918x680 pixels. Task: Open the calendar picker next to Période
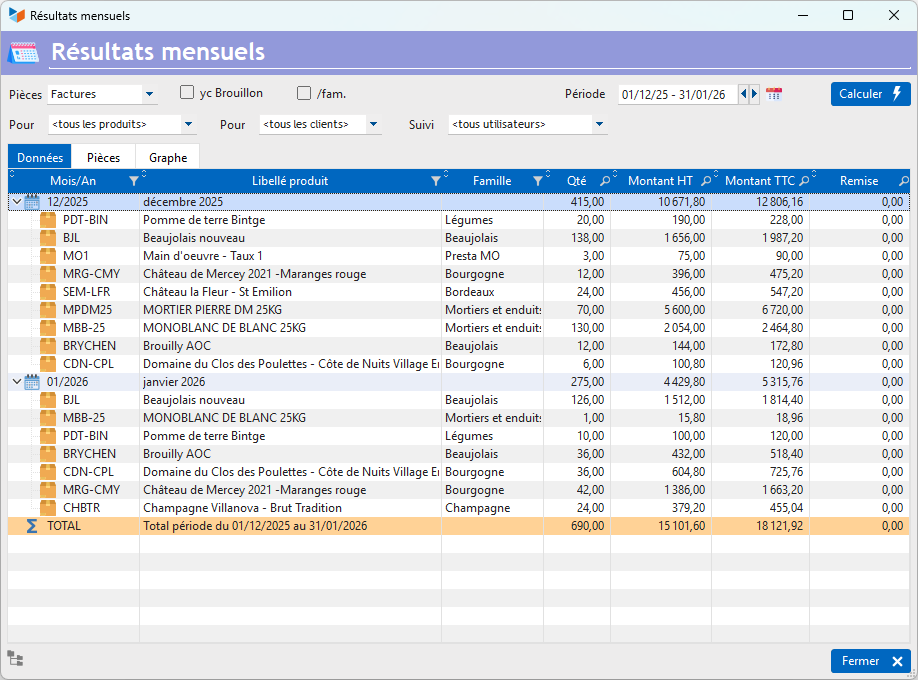click(x=774, y=94)
